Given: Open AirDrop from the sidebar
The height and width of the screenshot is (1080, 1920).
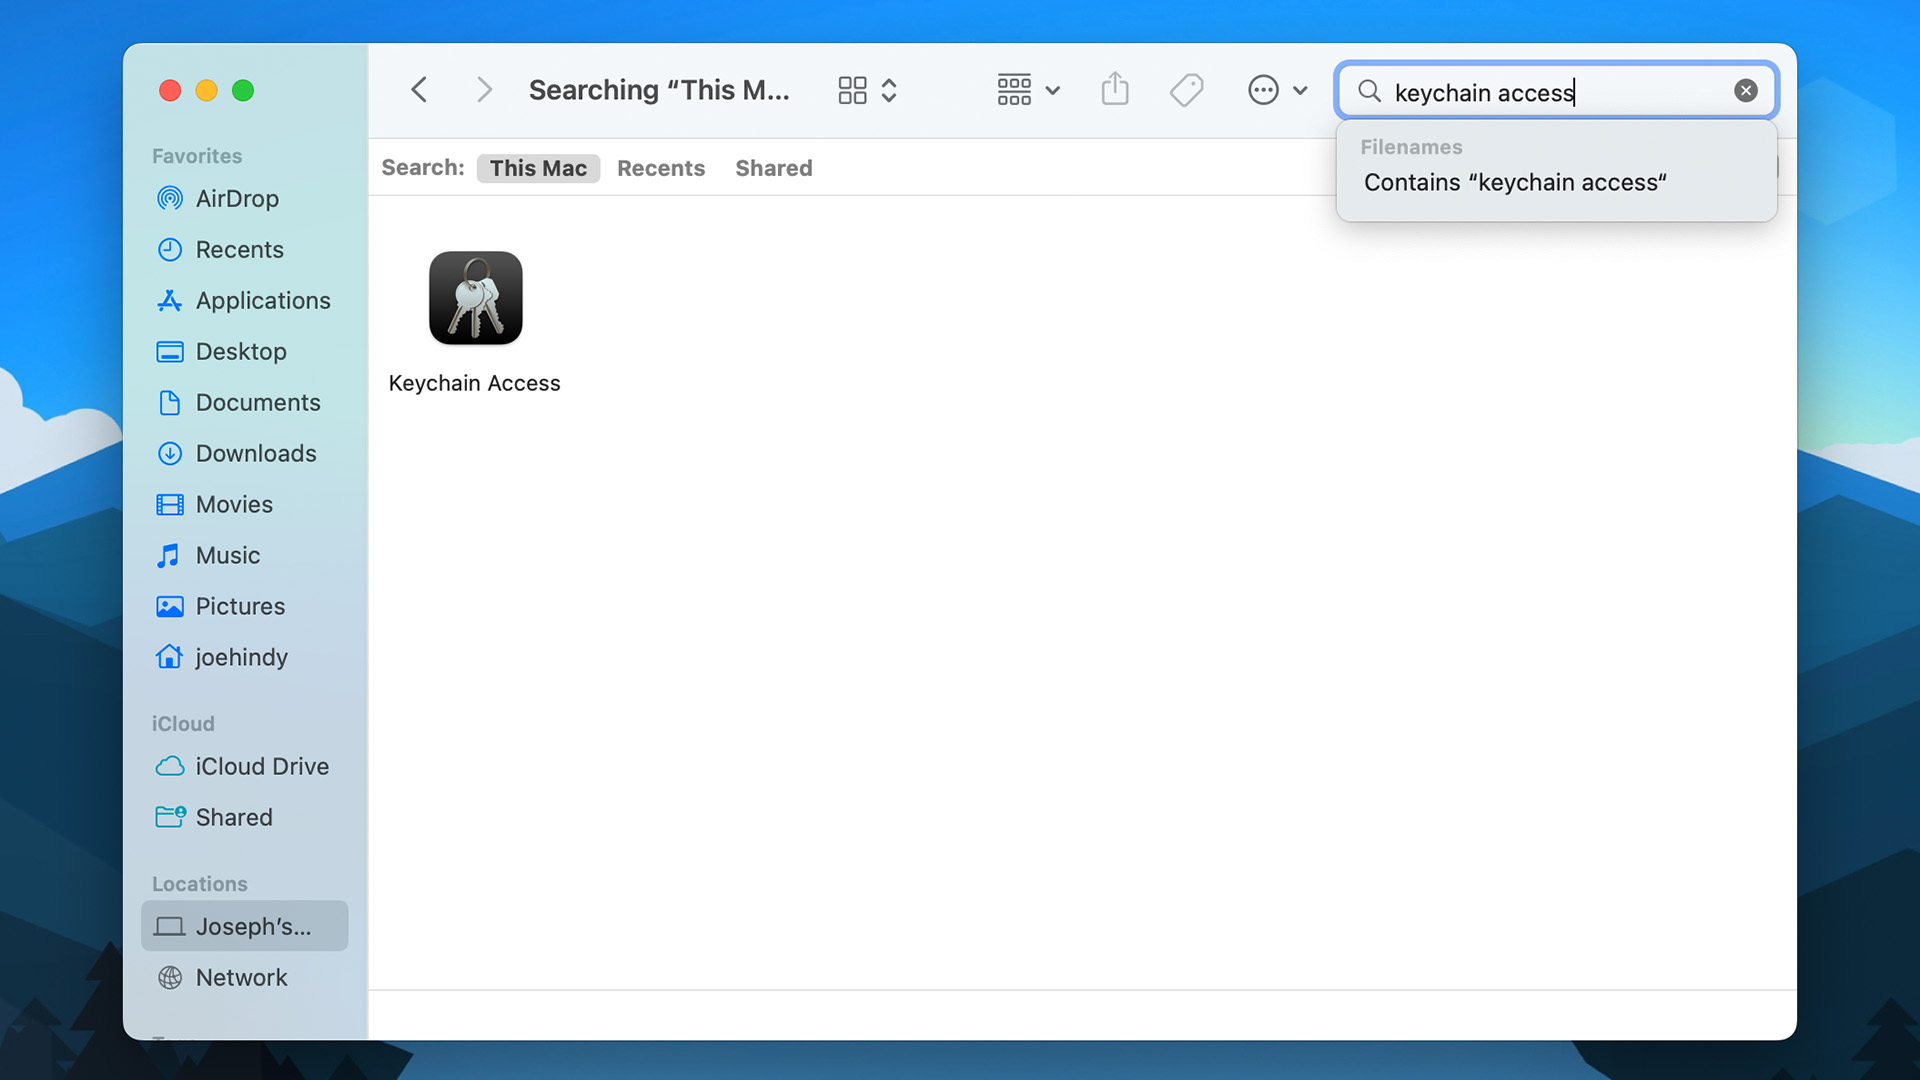Looking at the screenshot, I should pyautogui.click(x=237, y=198).
